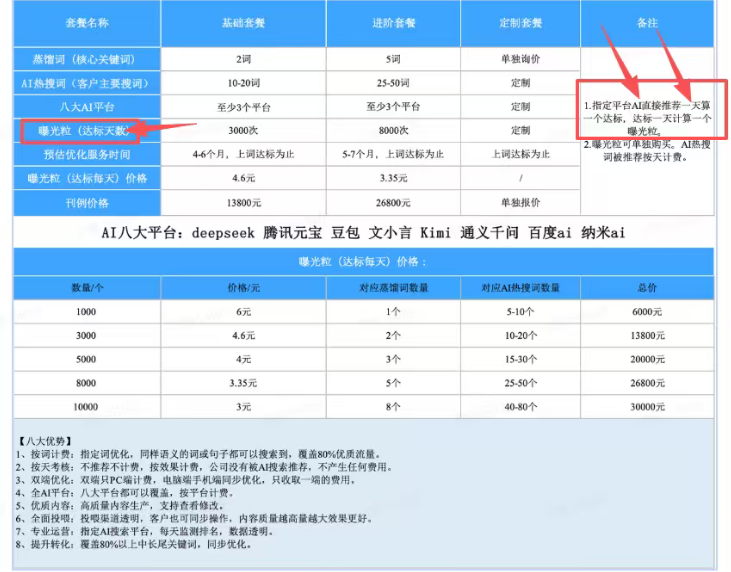The image size is (731, 572).
Task: Select the 蒸馏词（核心关键词）row label
Action: pos(87,59)
